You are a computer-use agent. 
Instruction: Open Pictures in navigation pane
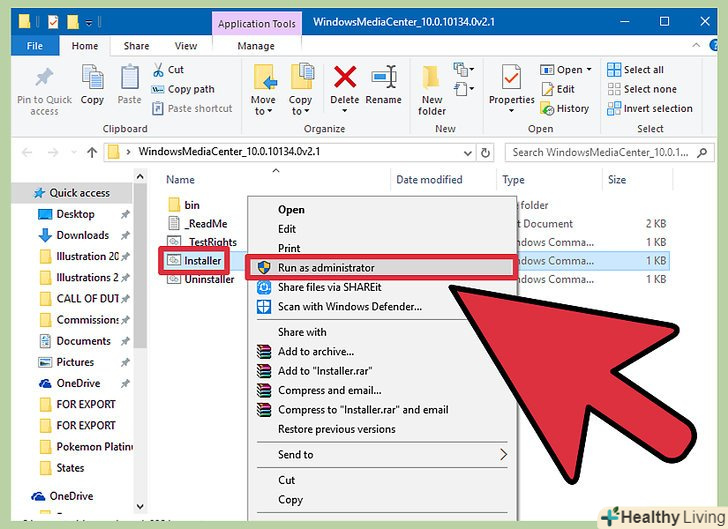click(x=75, y=362)
